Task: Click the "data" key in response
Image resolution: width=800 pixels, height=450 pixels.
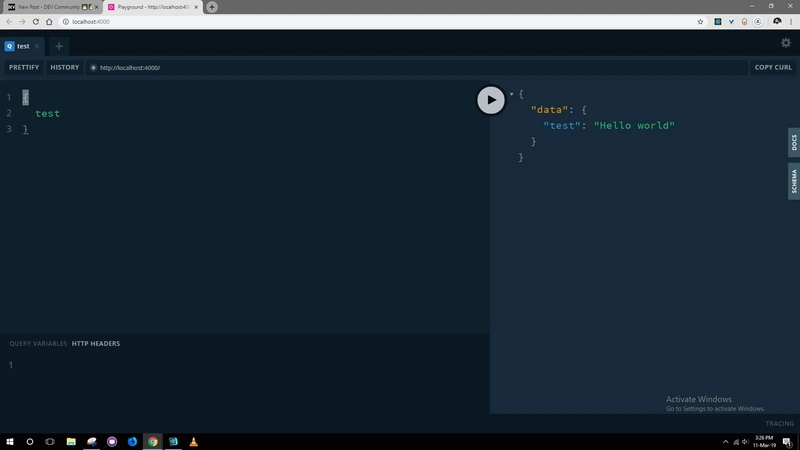Action: pos(549,110)
